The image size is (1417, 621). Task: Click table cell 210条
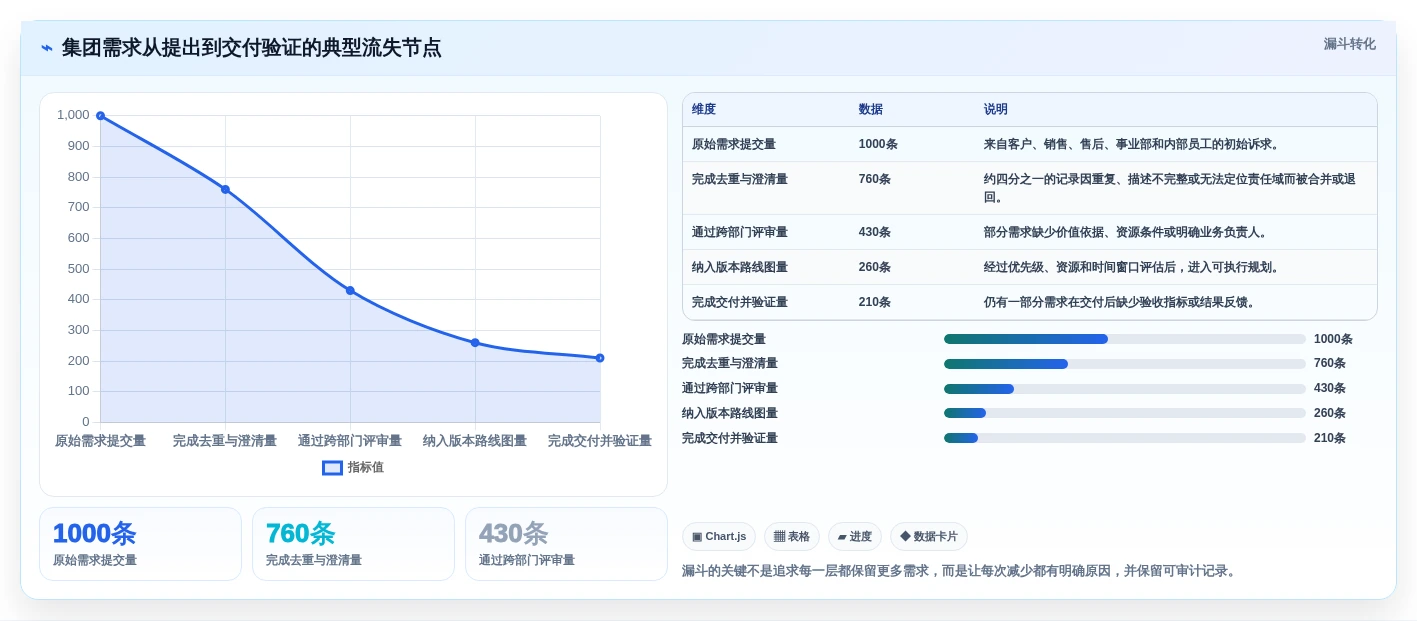point(875,302)
